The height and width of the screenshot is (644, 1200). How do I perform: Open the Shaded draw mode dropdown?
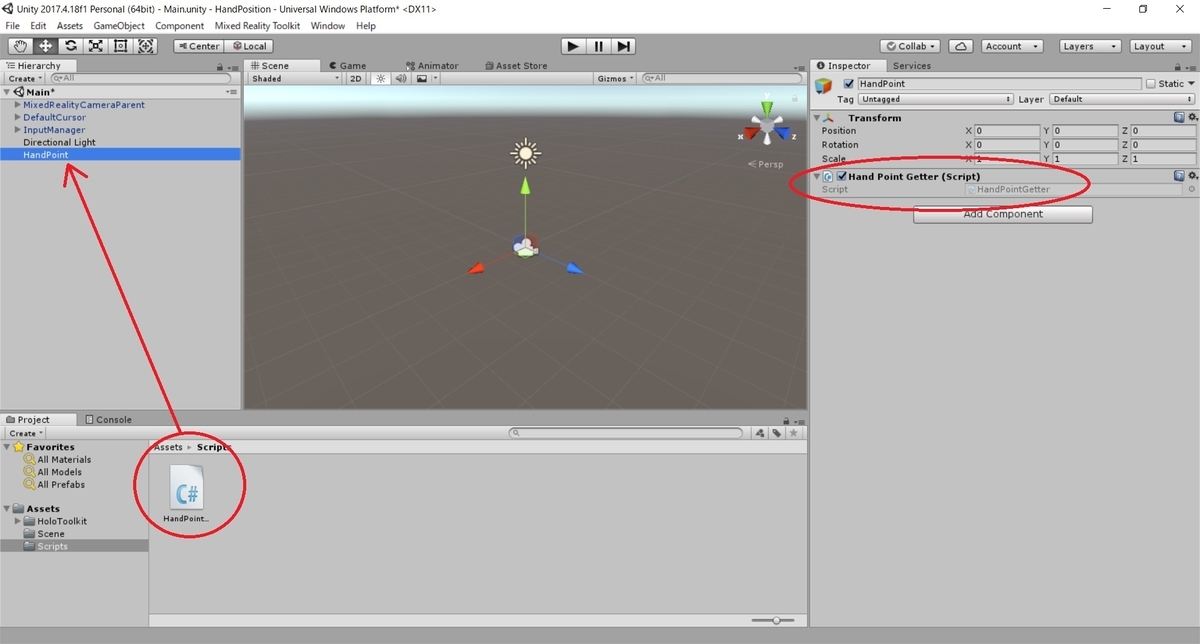294,78
